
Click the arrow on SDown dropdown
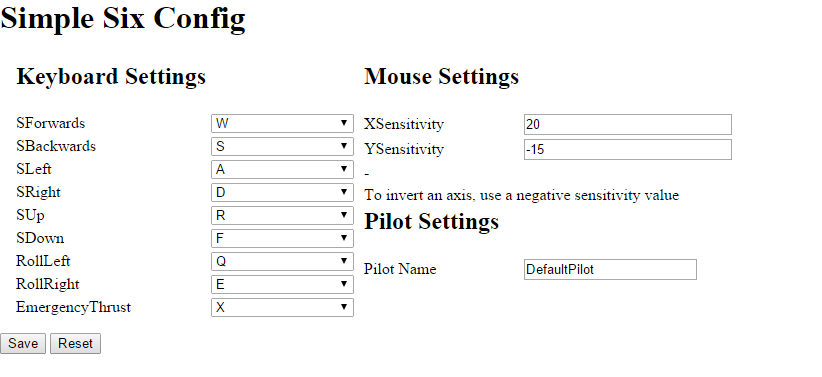(344, 238)
